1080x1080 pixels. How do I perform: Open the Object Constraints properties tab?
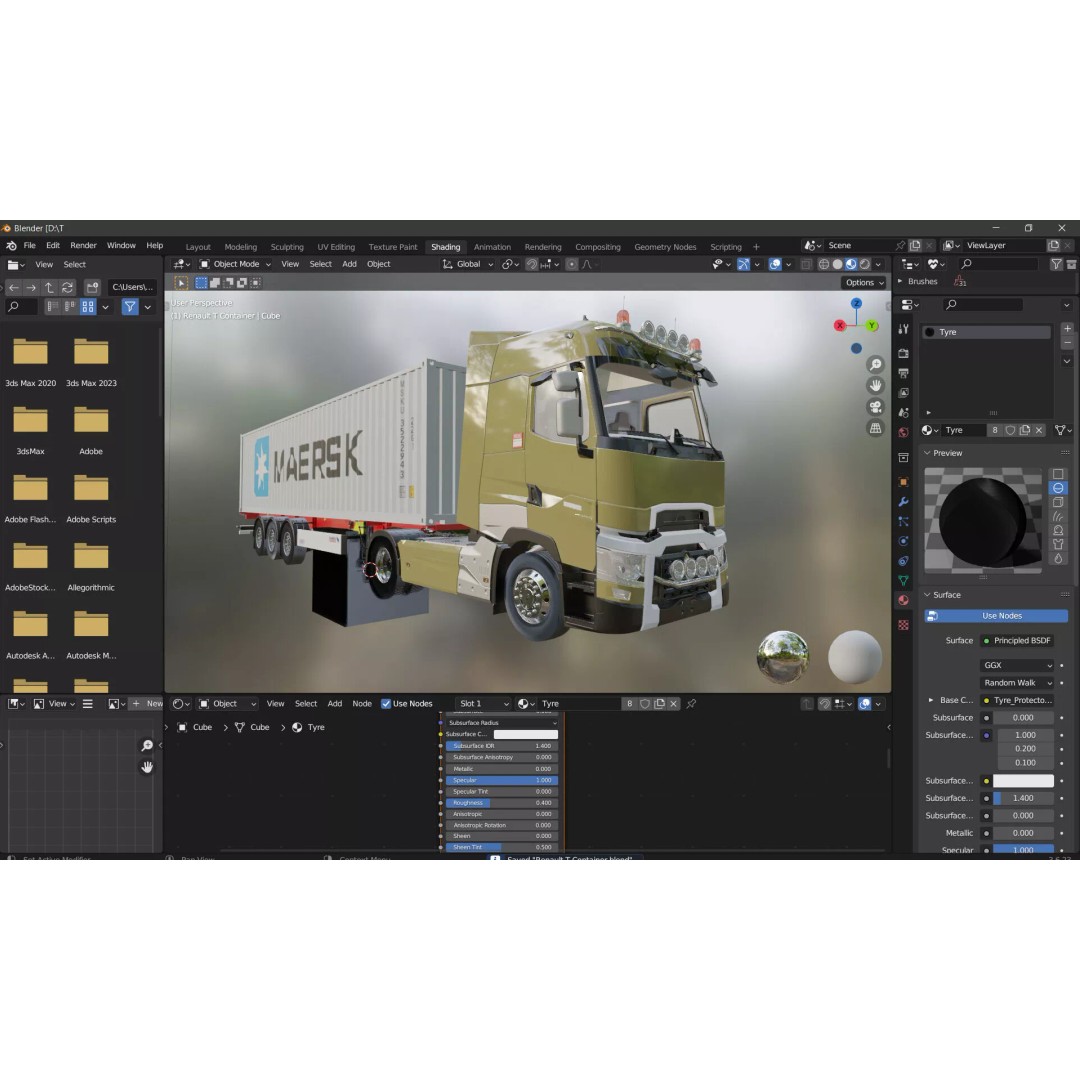click(x=903, y=561)
